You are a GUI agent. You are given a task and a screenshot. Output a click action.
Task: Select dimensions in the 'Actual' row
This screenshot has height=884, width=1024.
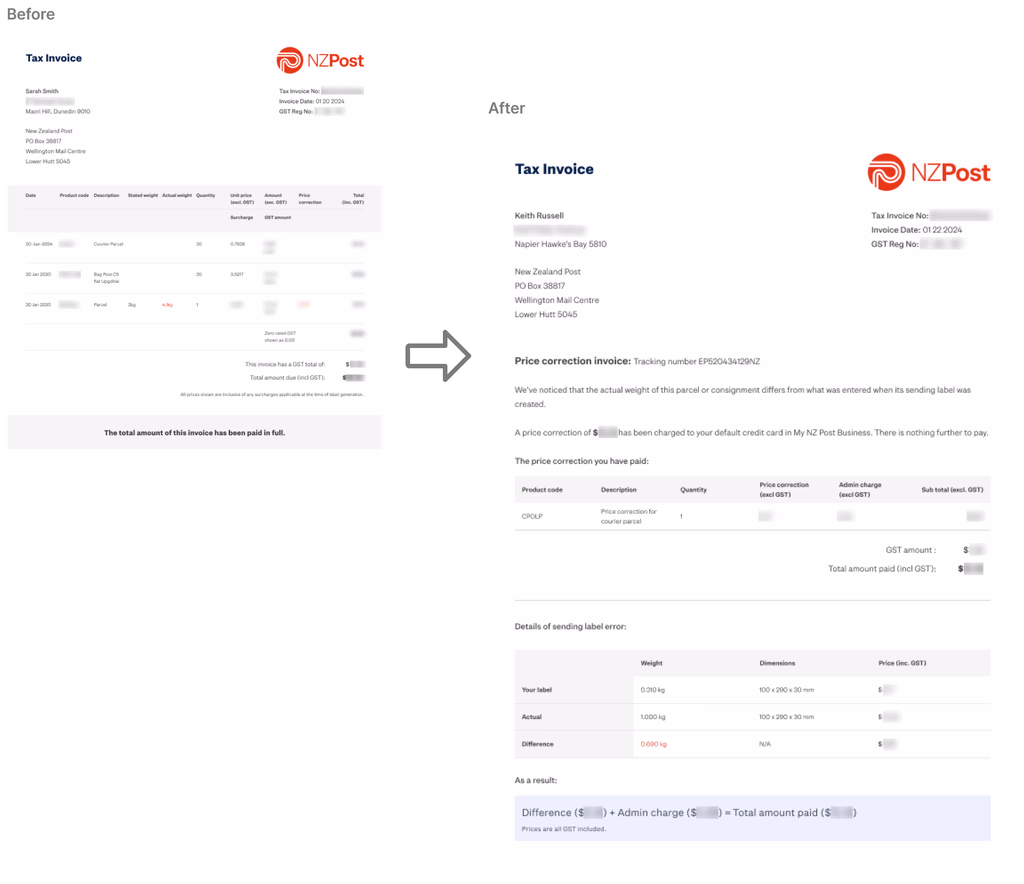click(786, 717)
